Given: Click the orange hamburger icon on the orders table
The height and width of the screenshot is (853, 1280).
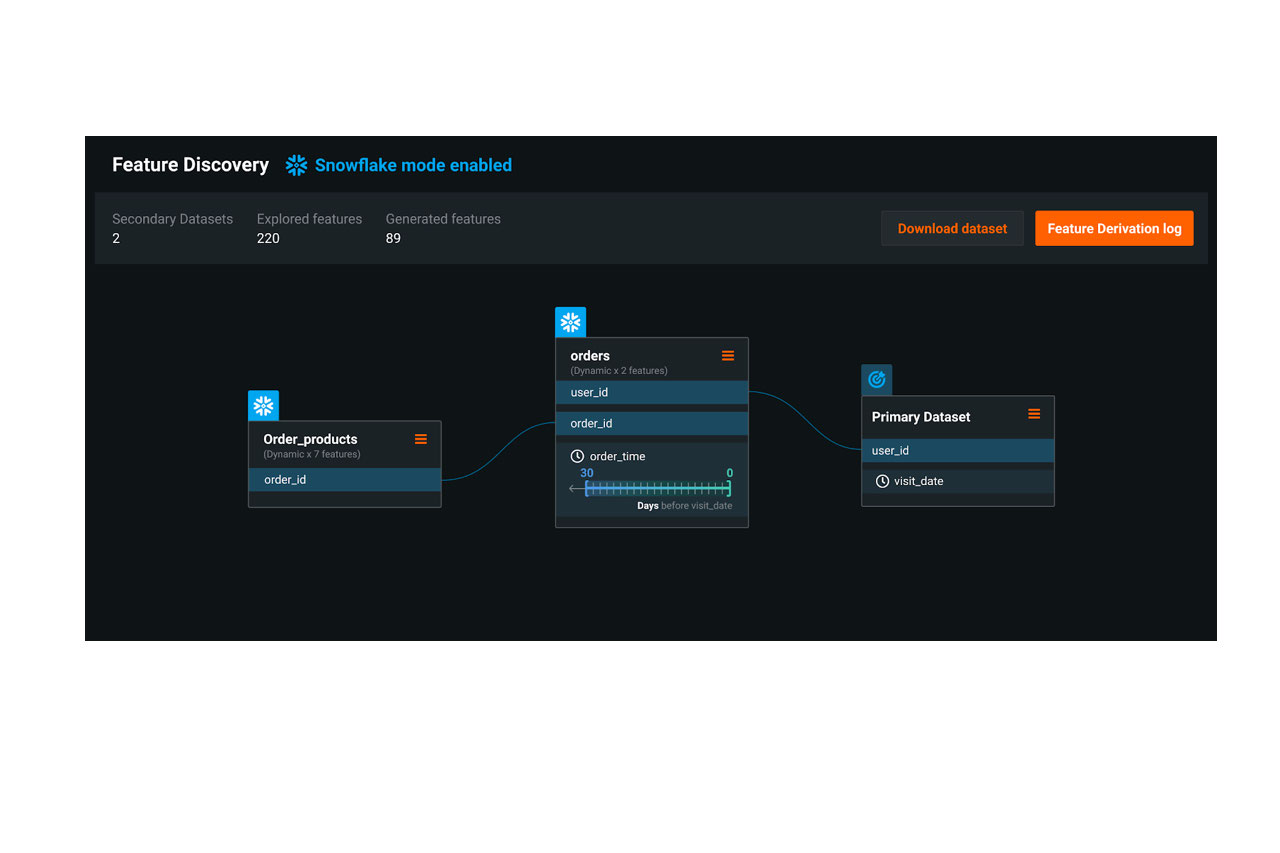Looking at the screenshot, I should [728, 355].
